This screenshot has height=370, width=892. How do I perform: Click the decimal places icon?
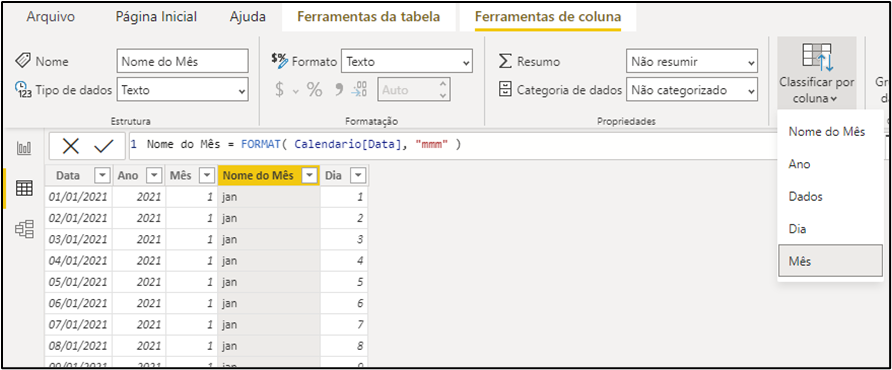coord(360,90)
